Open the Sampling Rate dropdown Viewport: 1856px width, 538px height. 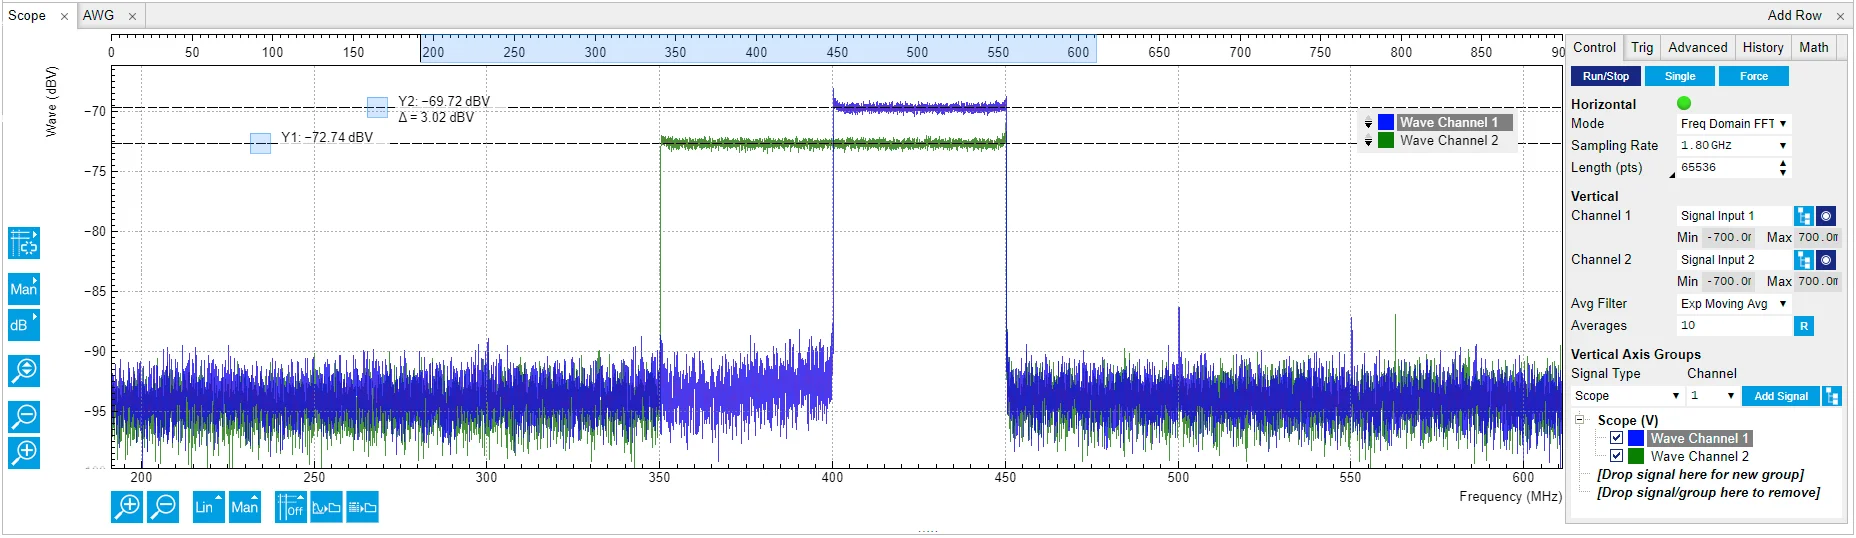click(1733, 146)
